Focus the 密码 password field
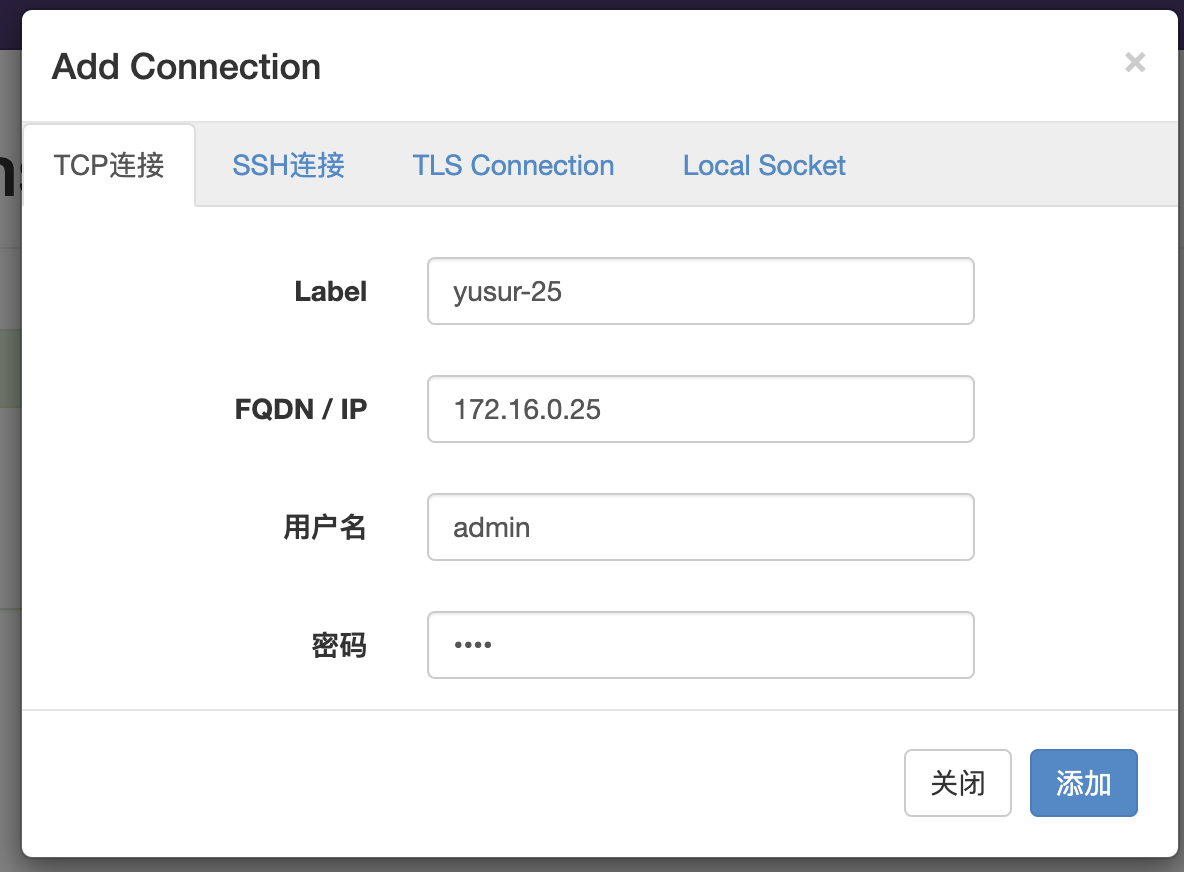Screen dimensions: 1184x872 [700, 645]
